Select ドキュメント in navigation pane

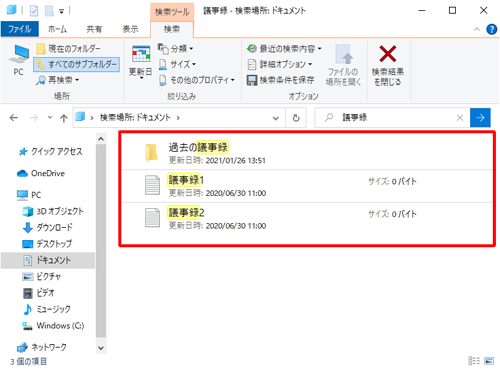point(48,260)
